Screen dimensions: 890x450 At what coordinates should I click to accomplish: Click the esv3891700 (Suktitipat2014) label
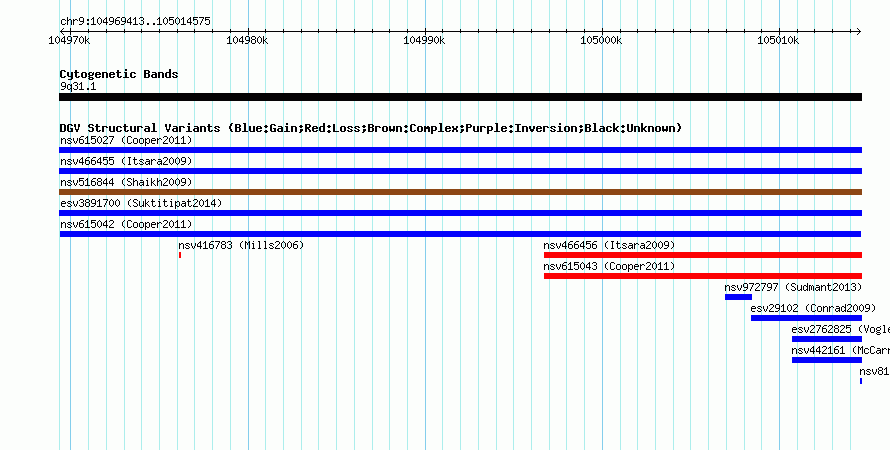point(141,203)
